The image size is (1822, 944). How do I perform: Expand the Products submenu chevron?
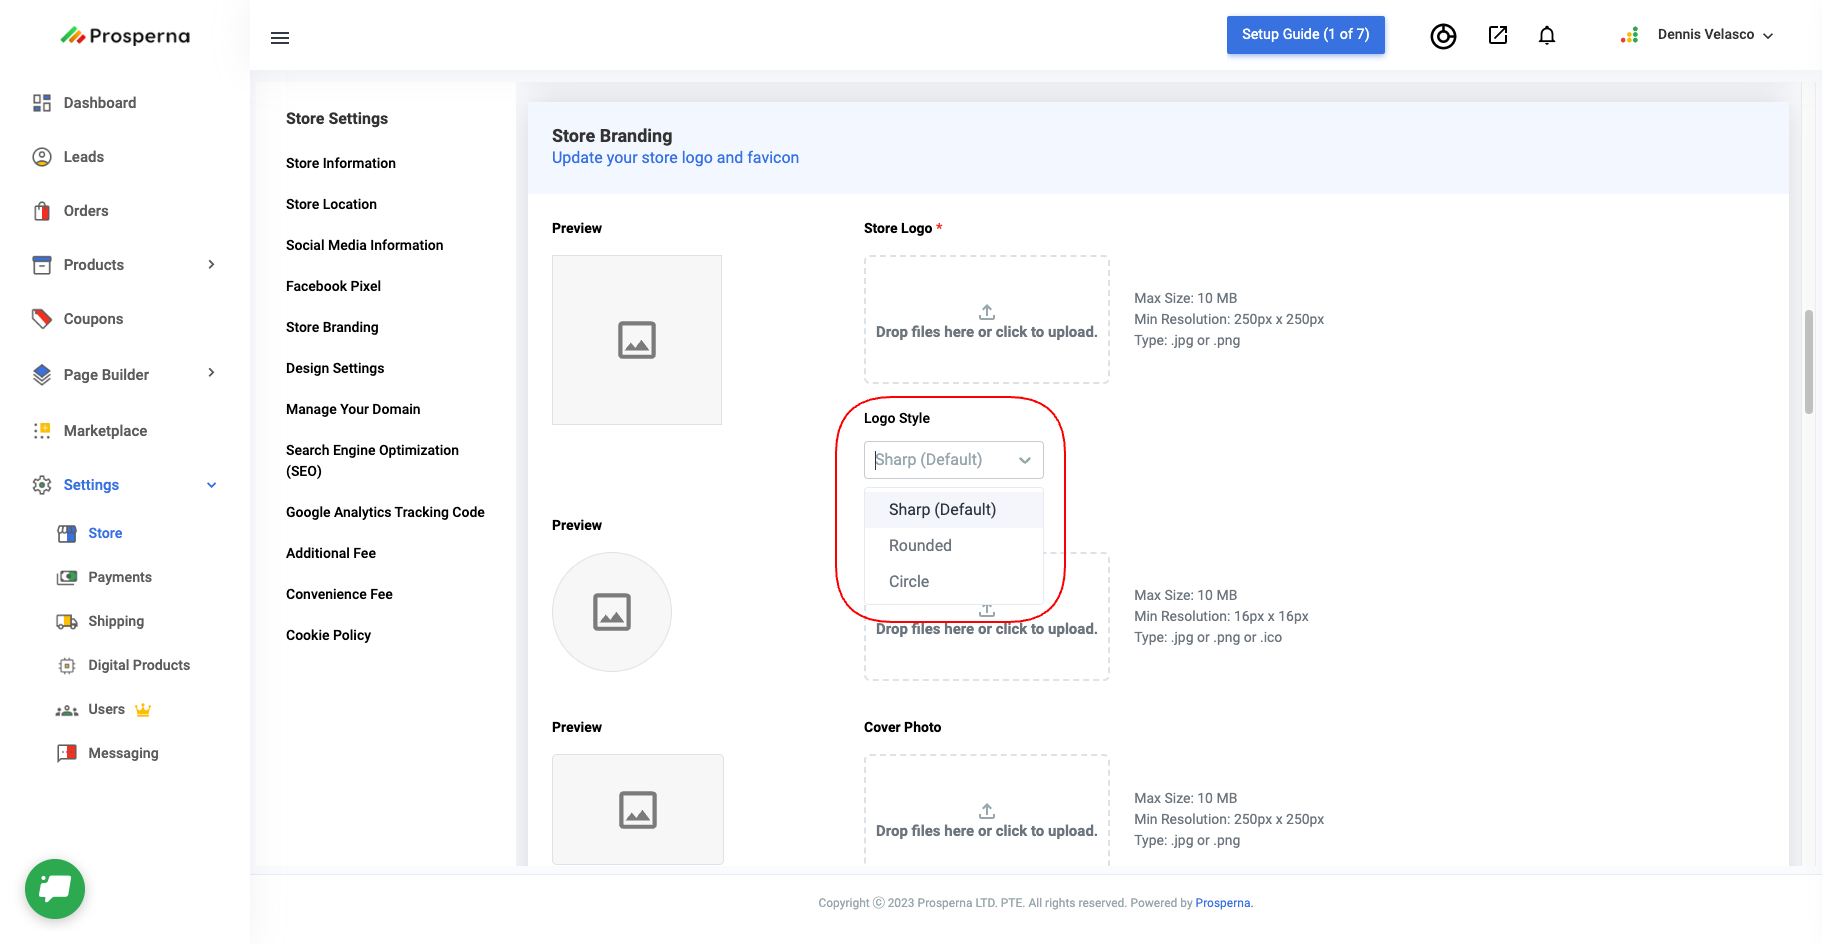[x=211, y=265]
